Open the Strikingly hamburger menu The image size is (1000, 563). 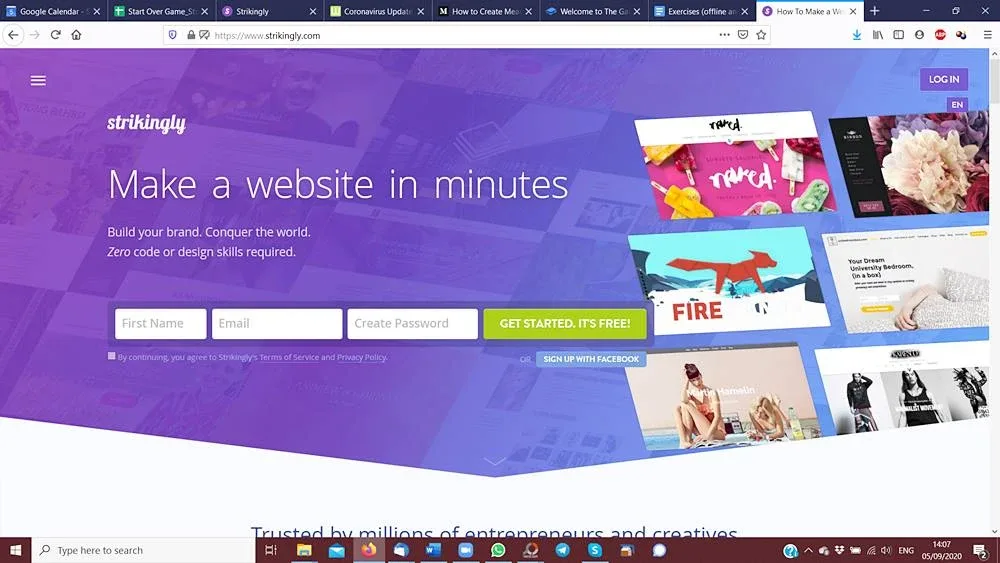click(38, 80)
